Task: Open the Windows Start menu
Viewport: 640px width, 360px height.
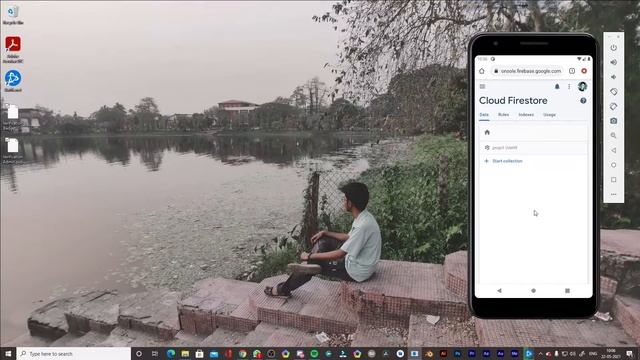Action: pyautogui.click(x=8, y=353)
